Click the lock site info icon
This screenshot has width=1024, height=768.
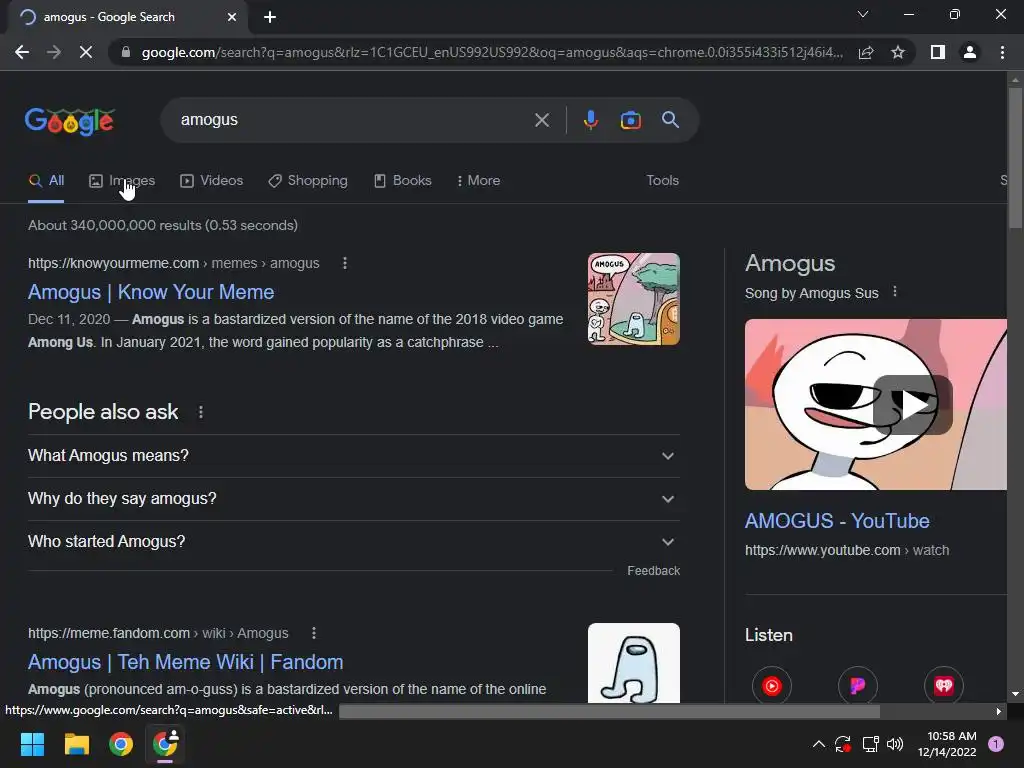tap(126, 52)
